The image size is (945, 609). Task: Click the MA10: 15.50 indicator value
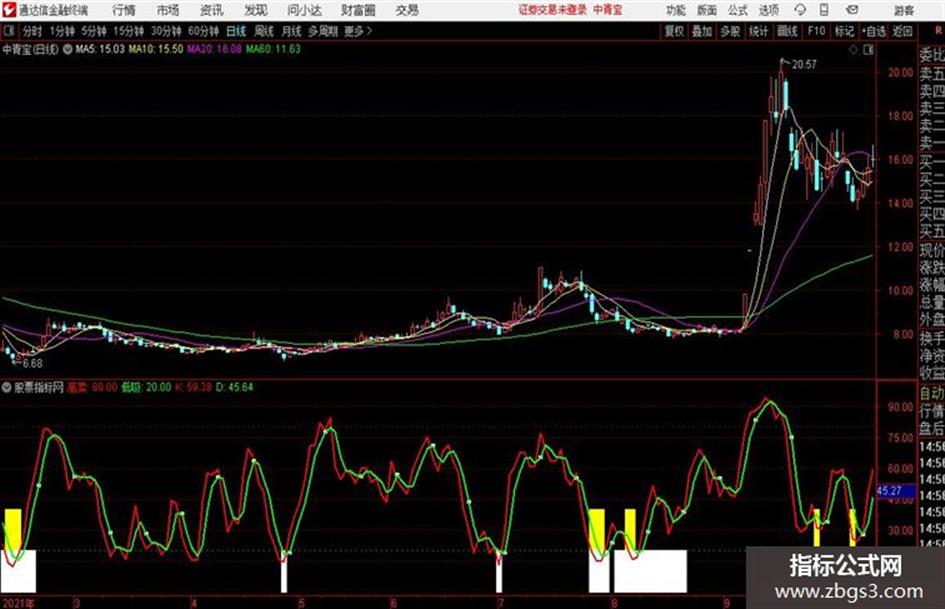155,49
